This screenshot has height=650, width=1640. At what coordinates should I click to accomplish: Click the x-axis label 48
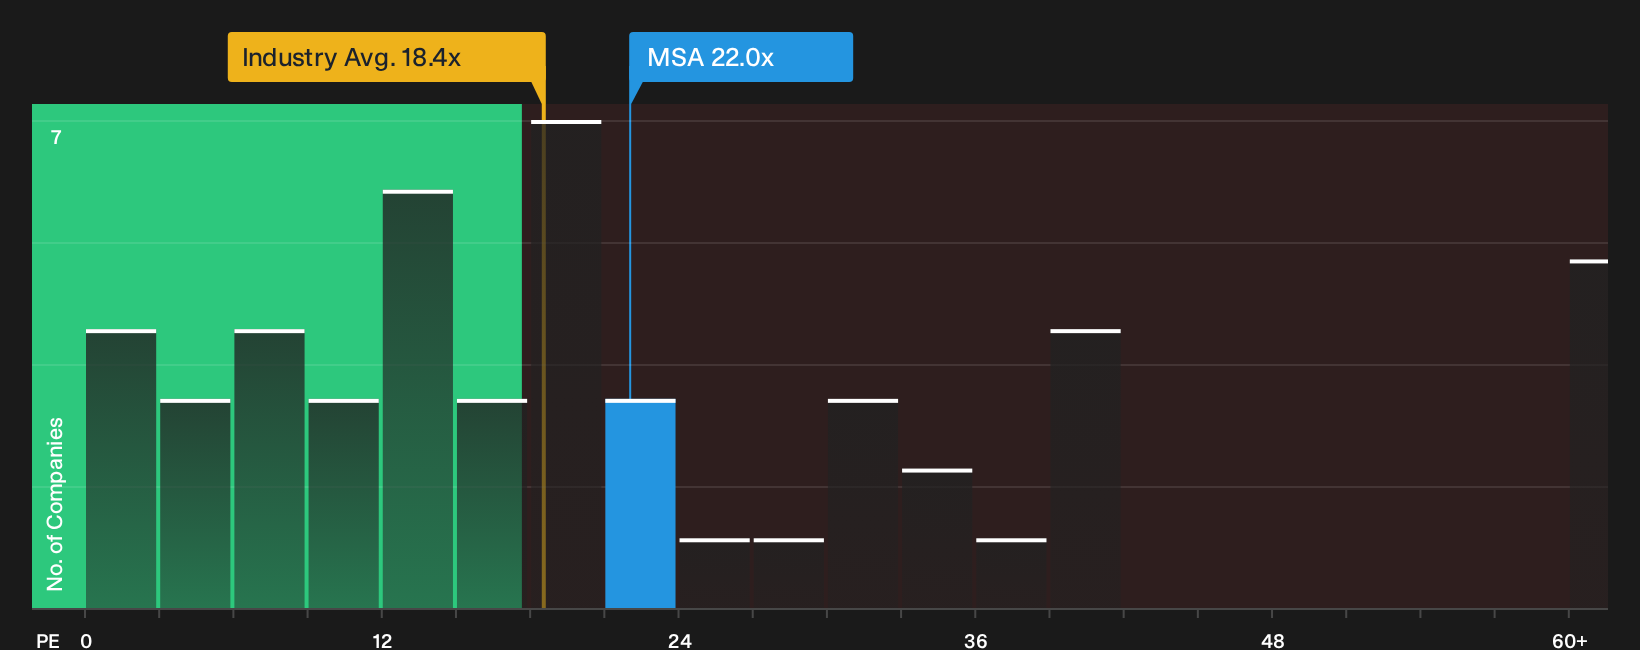pos(1272,641)
